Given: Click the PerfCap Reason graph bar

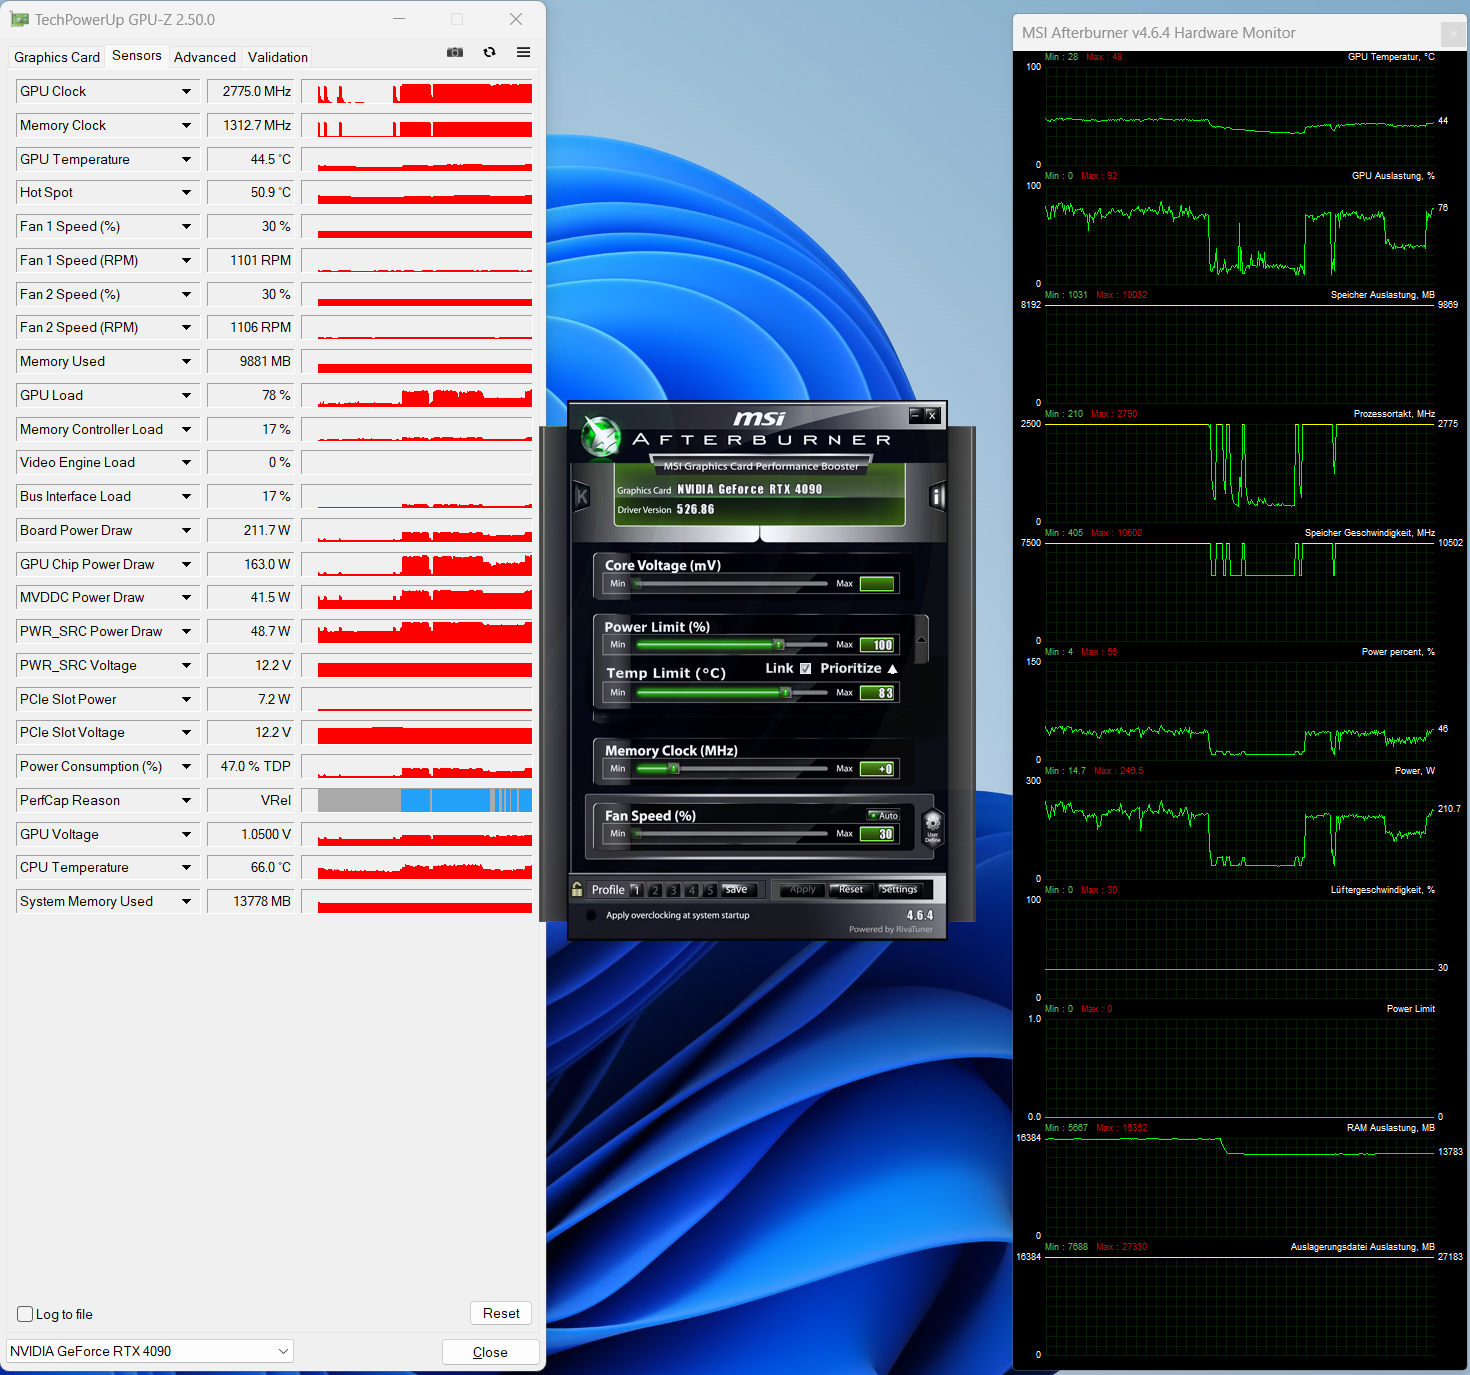Looking at the screenshot, I should pos(425,800).
